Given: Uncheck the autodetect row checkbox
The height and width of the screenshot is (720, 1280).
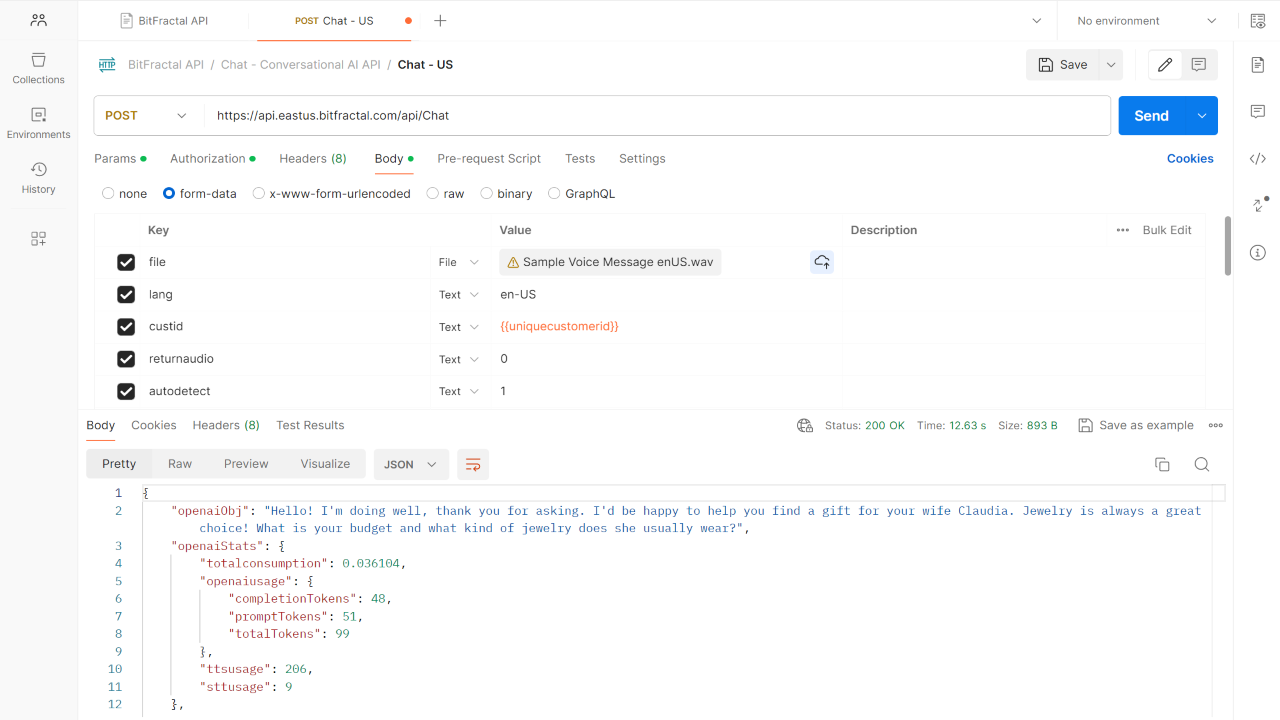Looking at the screenshot, I should click(126, 391).
